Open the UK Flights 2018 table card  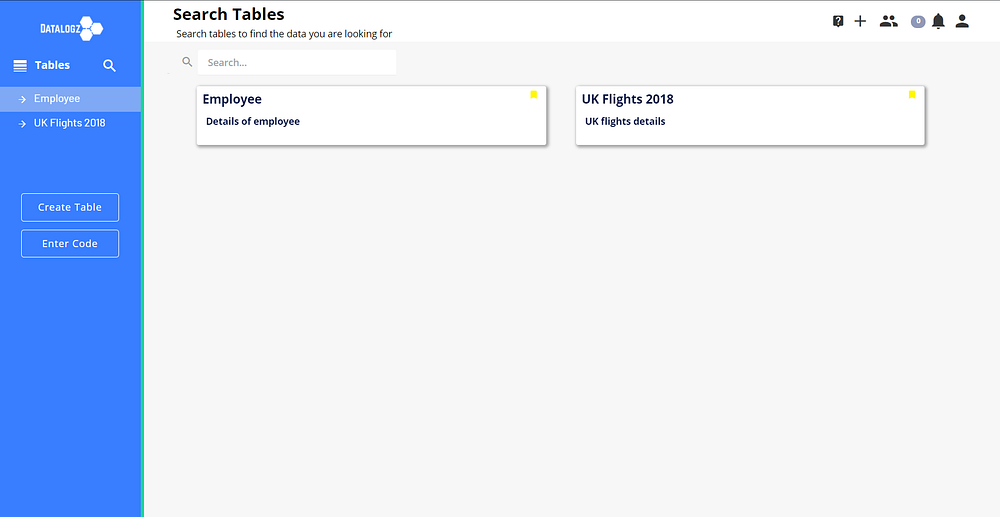point(750,115)
